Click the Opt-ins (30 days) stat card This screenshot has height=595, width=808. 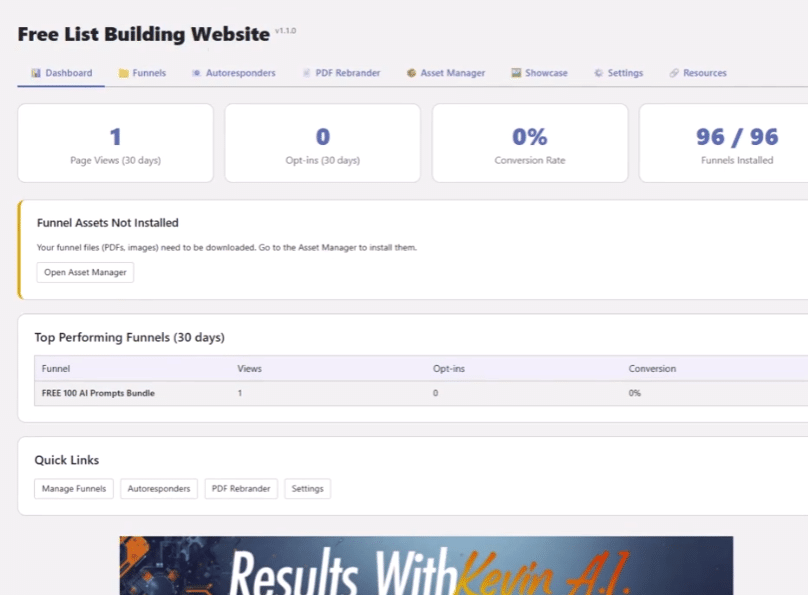click(322, 143)
